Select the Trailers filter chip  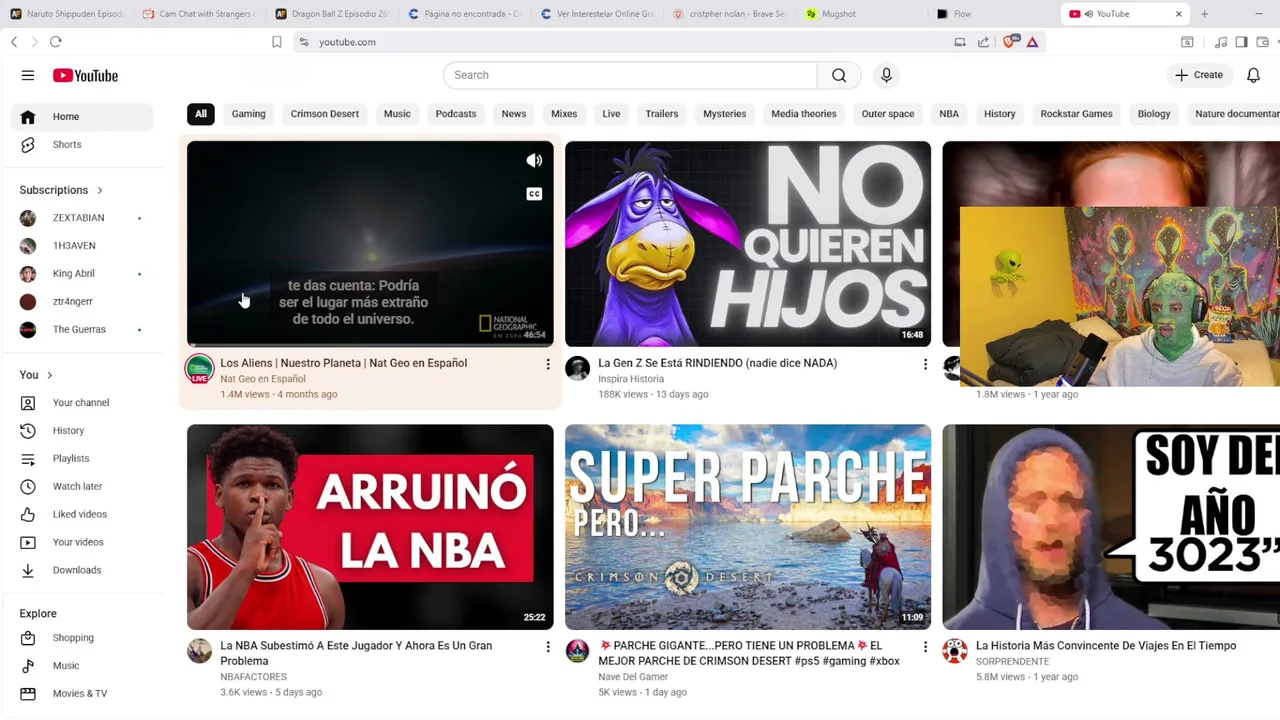point(662,114)
